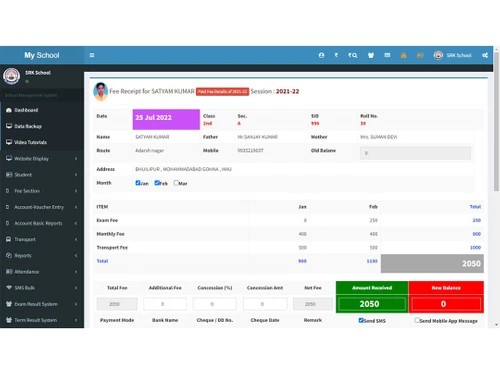Expand Account Basic Reports submenu arrow
The height and width of the screenshot is (375, 500).
point(76,223)
